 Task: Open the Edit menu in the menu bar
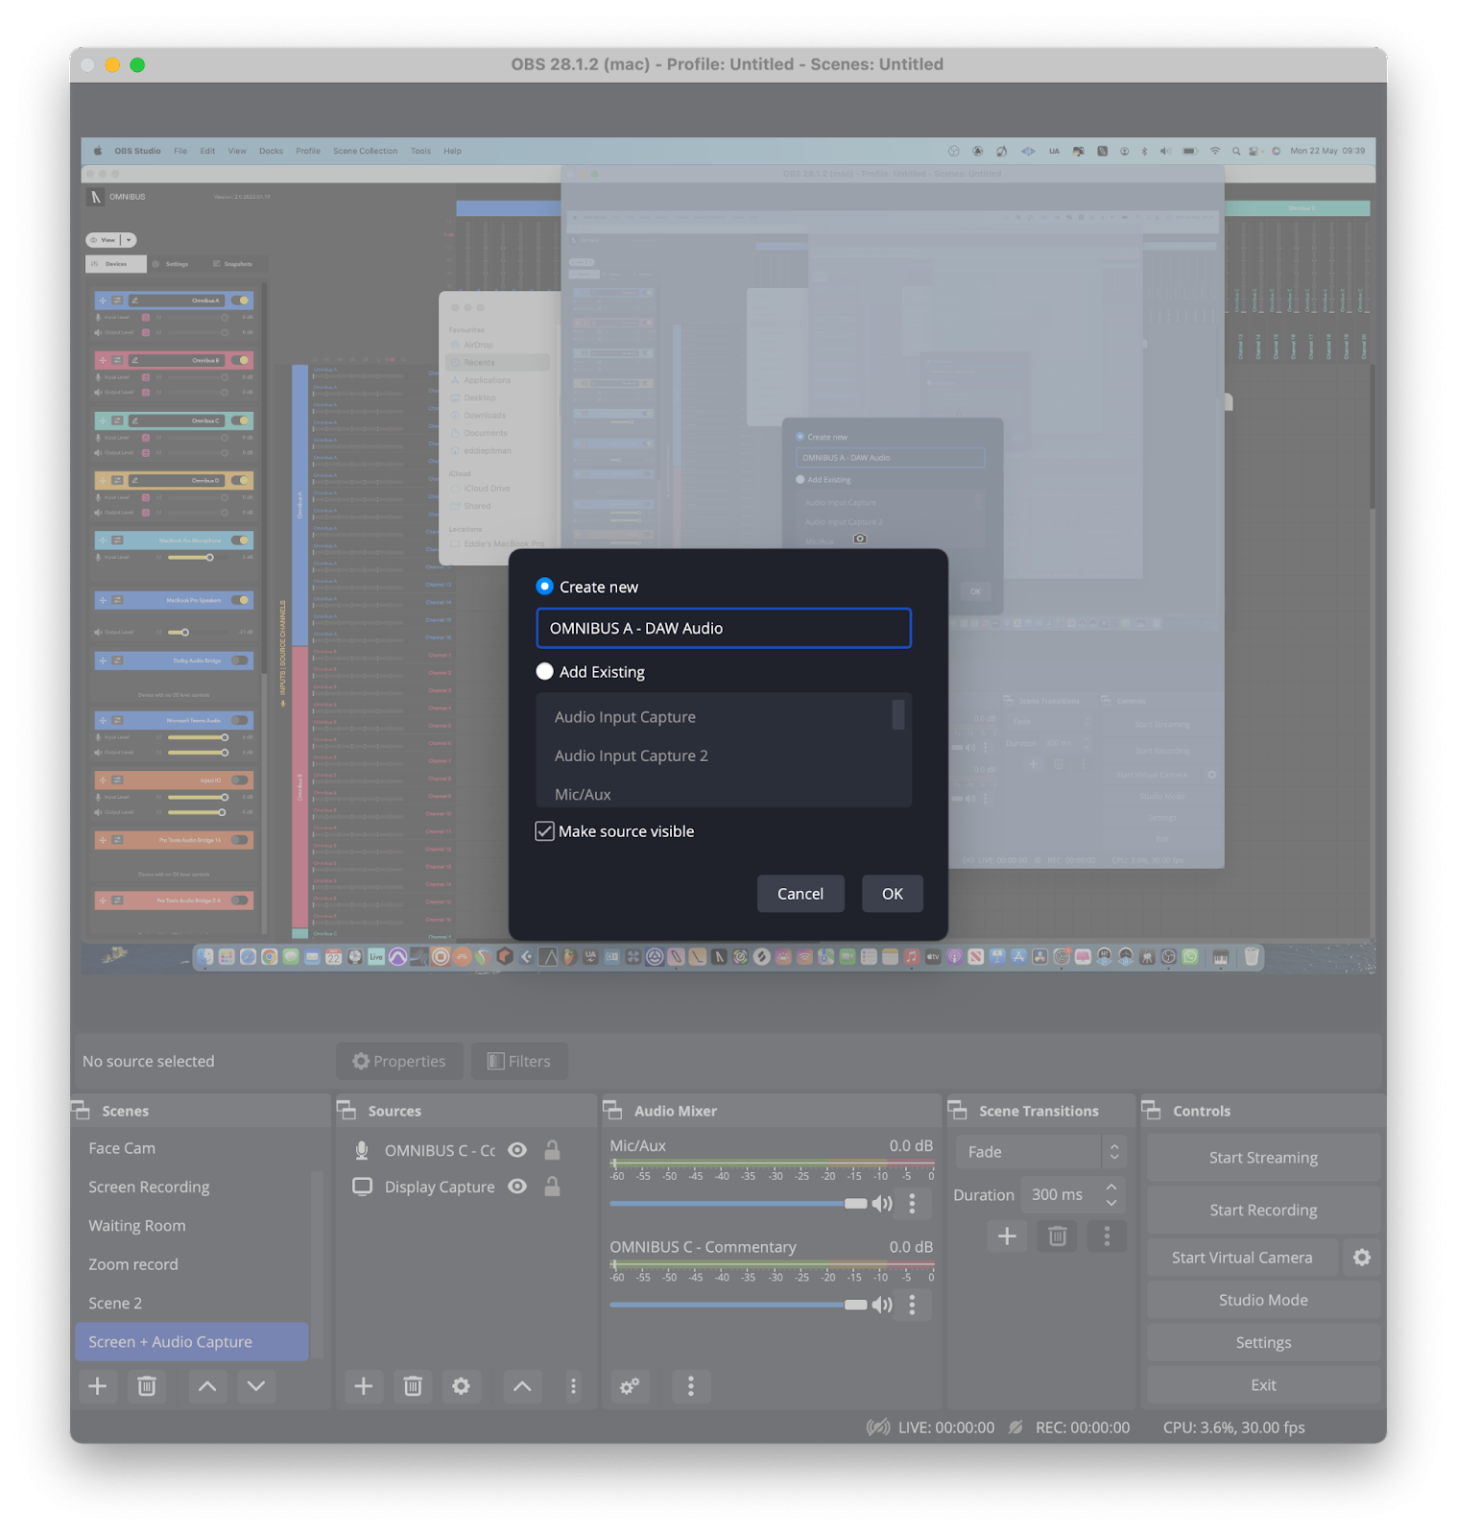coord(207,151)
